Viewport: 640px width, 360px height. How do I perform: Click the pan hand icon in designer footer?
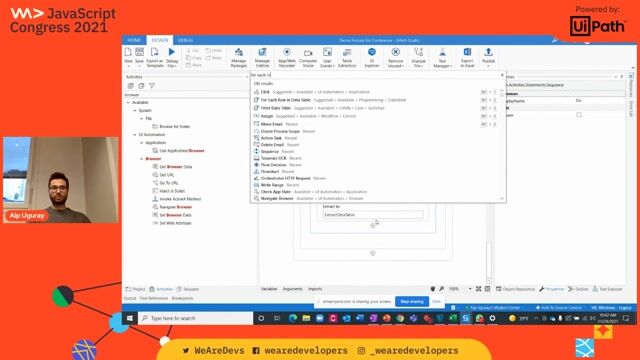pos(433,289)
